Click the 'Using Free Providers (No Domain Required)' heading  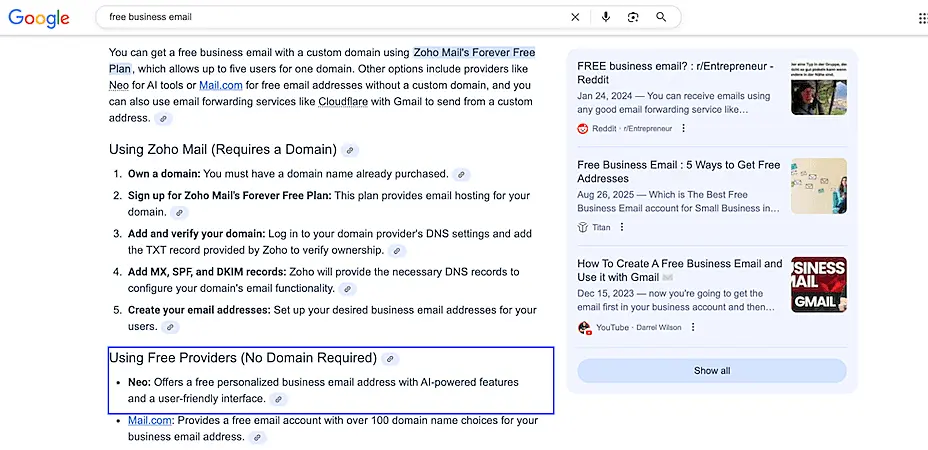[x=243, y=358]
